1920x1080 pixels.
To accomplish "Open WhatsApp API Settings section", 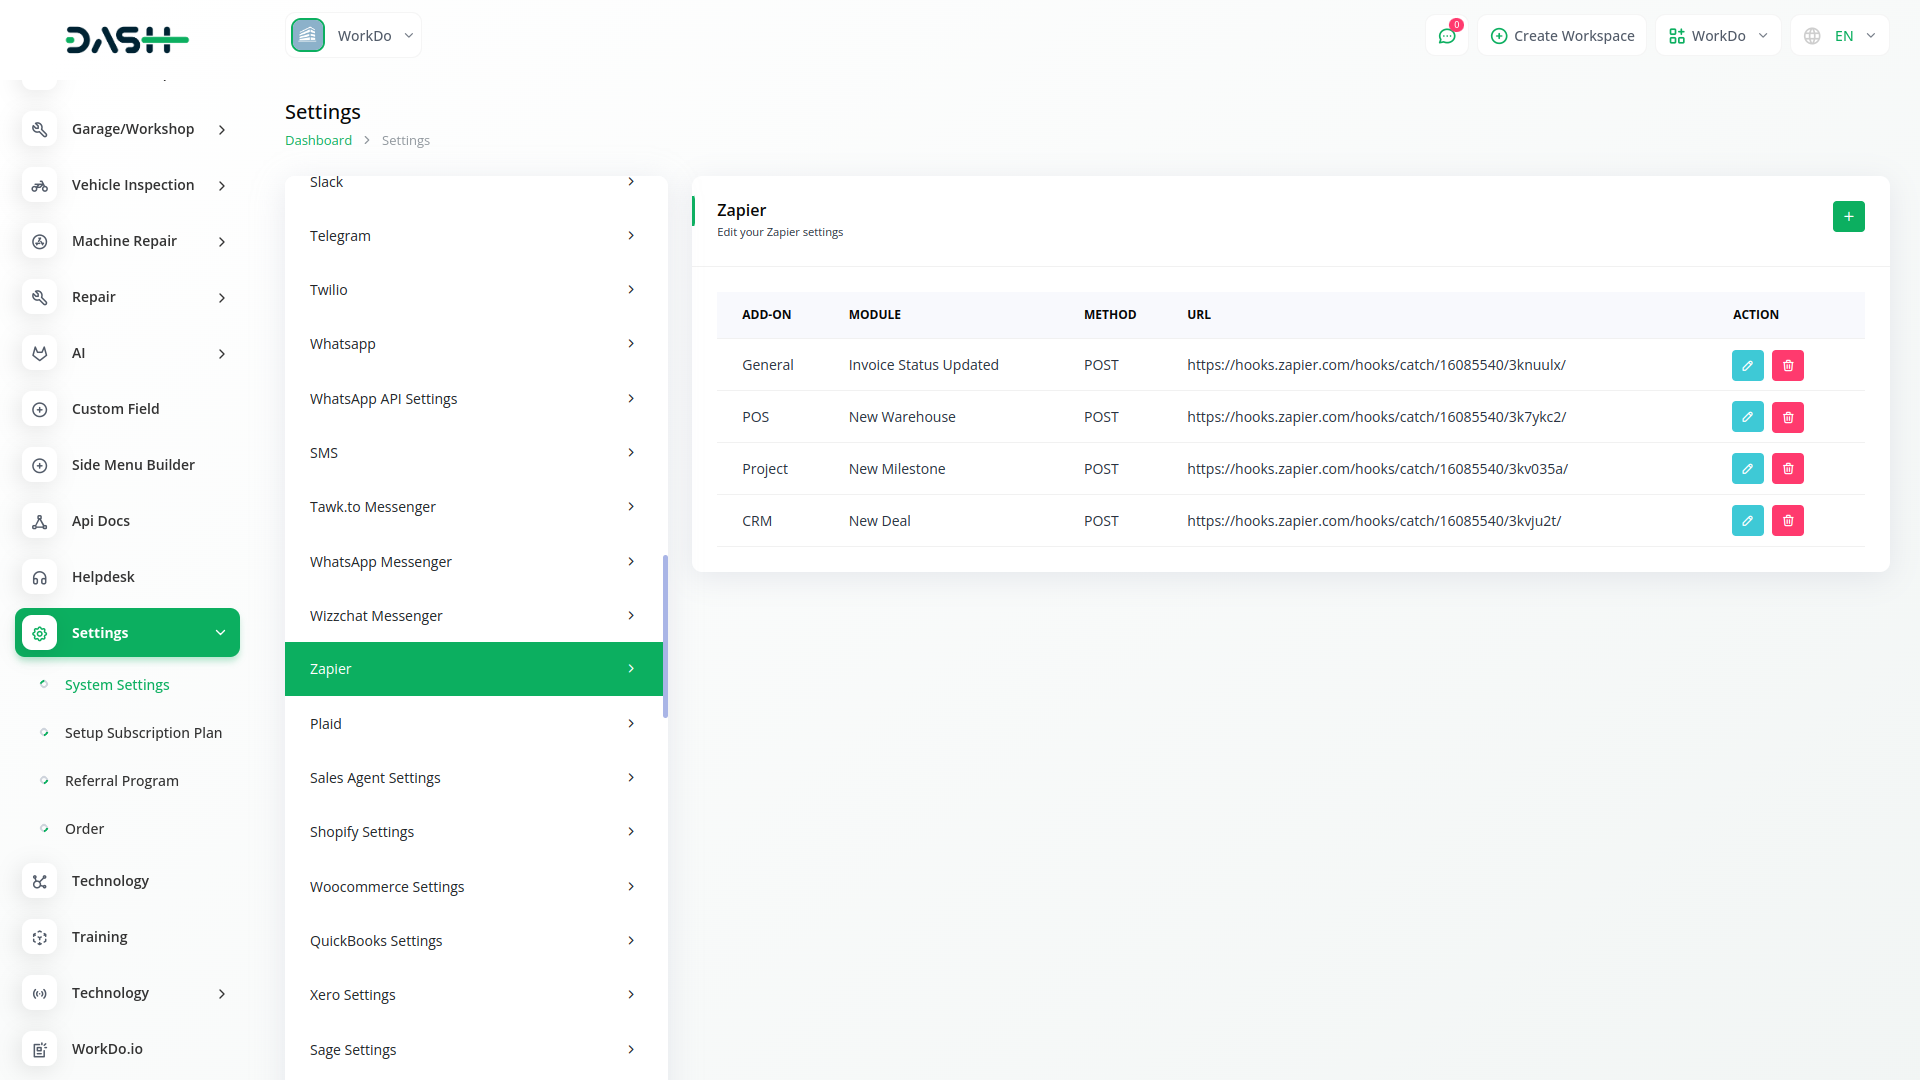I will pyautogui.click(x=474, y=399).
